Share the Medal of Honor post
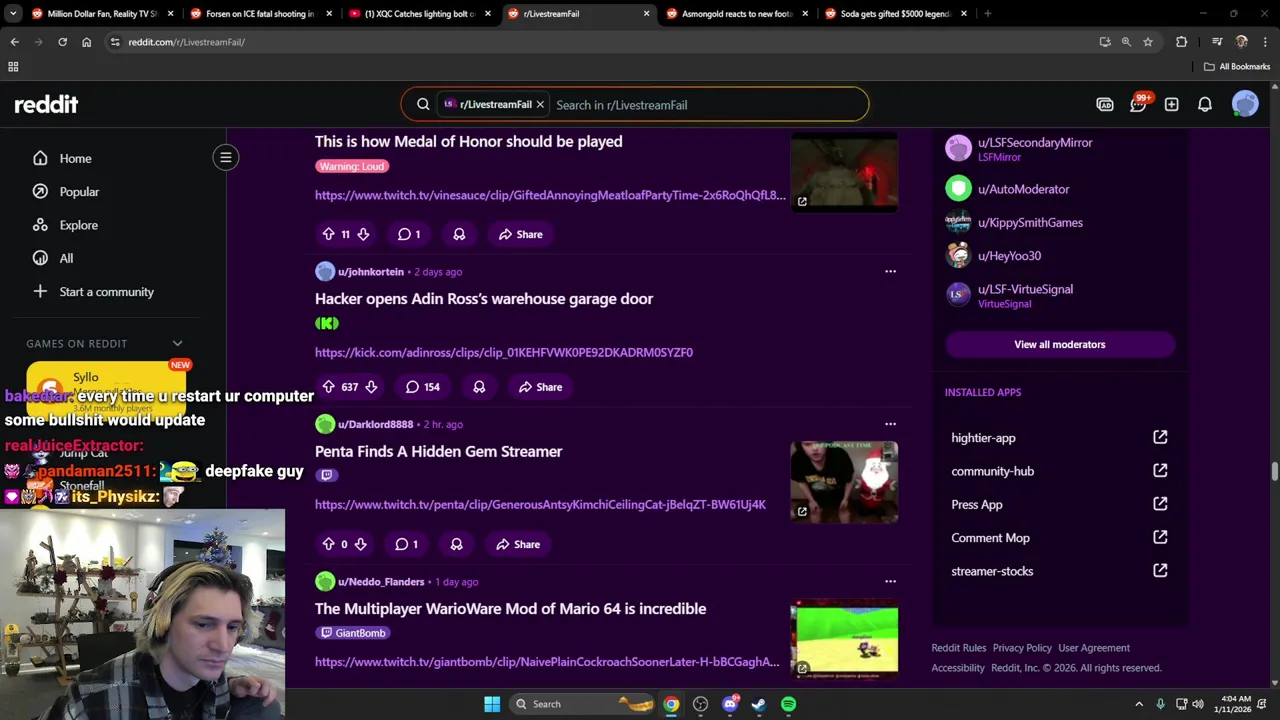 520,234
